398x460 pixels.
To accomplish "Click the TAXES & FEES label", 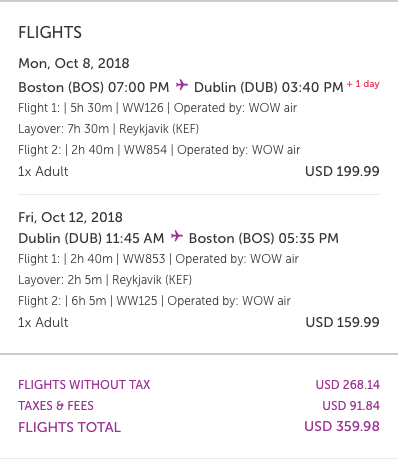I will 56,406.
